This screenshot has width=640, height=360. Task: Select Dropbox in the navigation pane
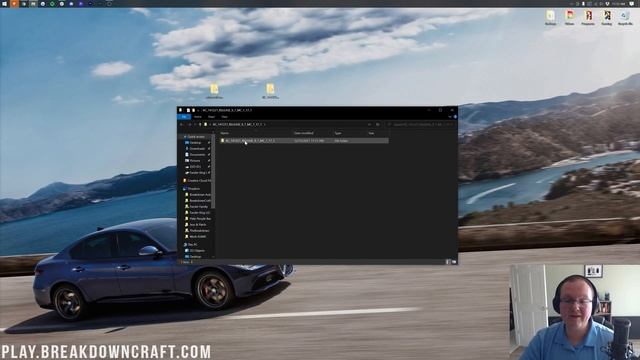click(x=193, y=189)
